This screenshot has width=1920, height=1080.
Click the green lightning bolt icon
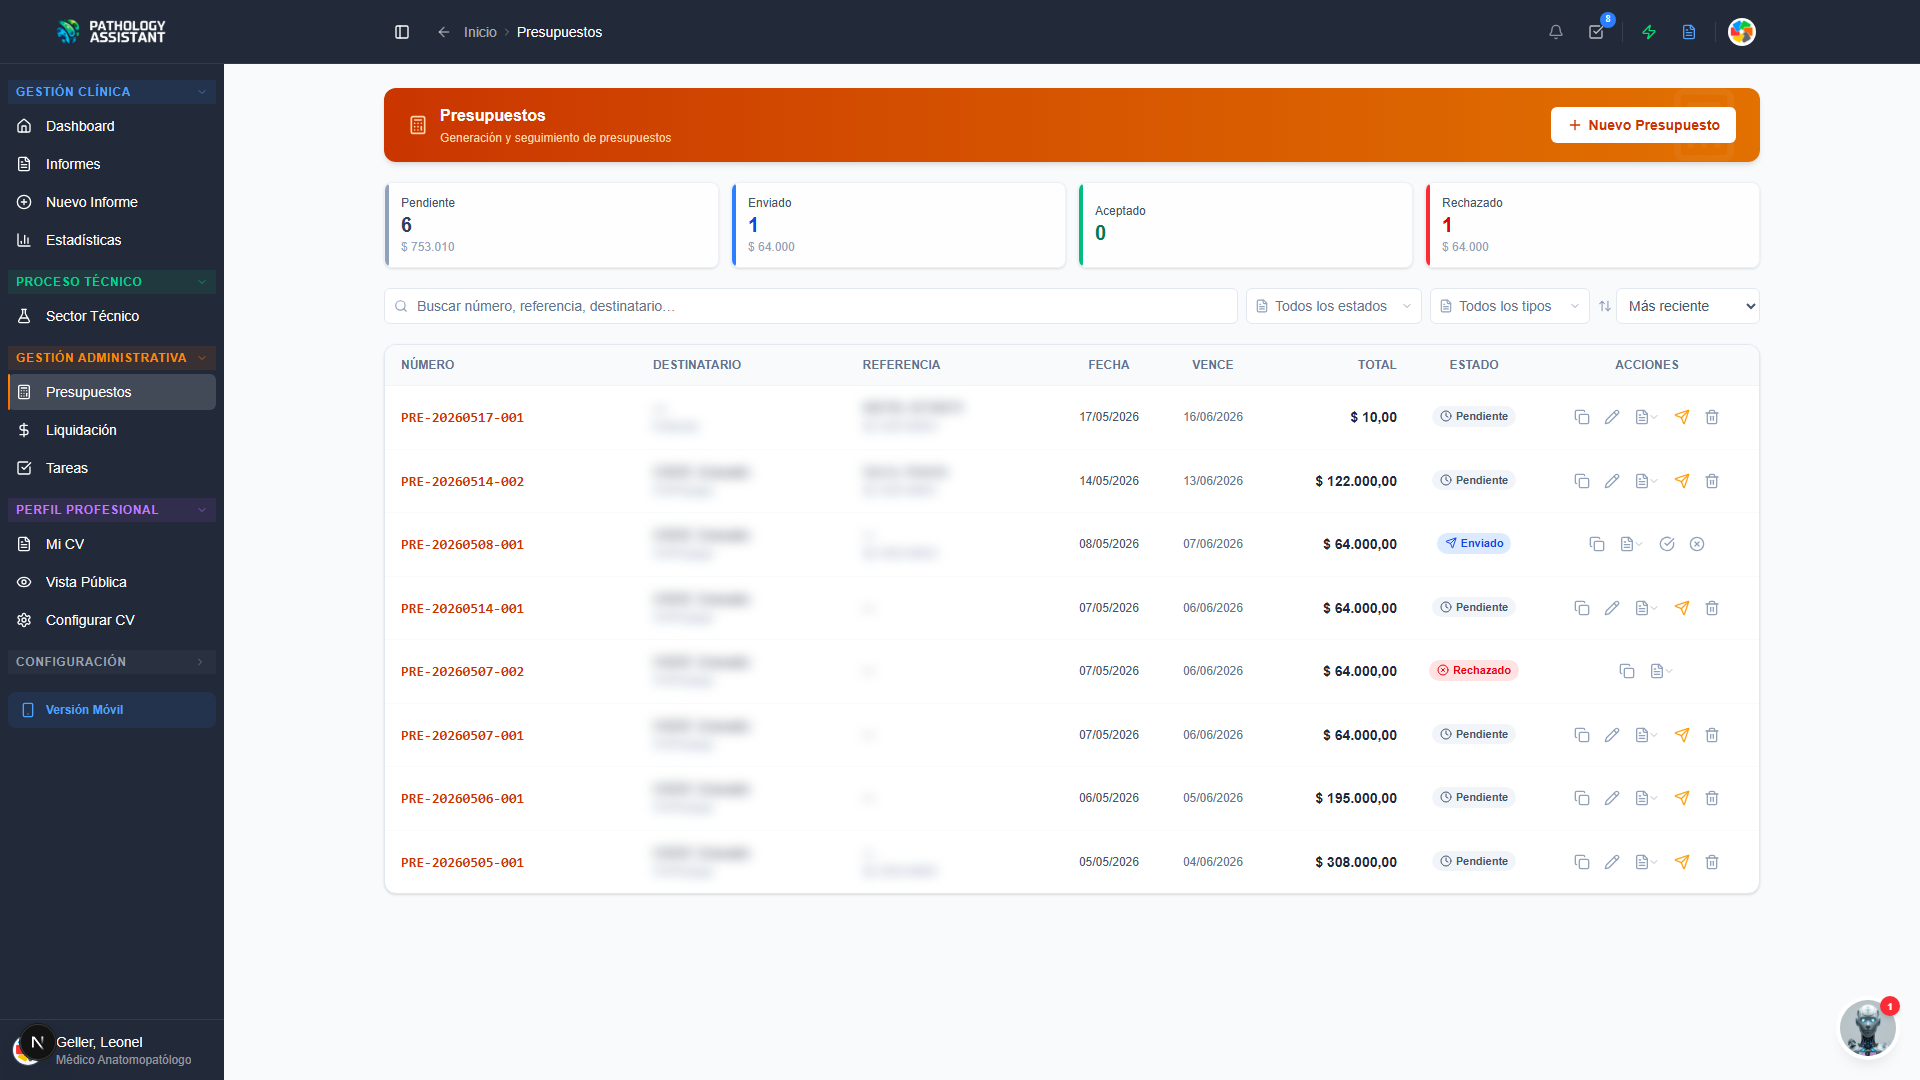pos(1649,32)
